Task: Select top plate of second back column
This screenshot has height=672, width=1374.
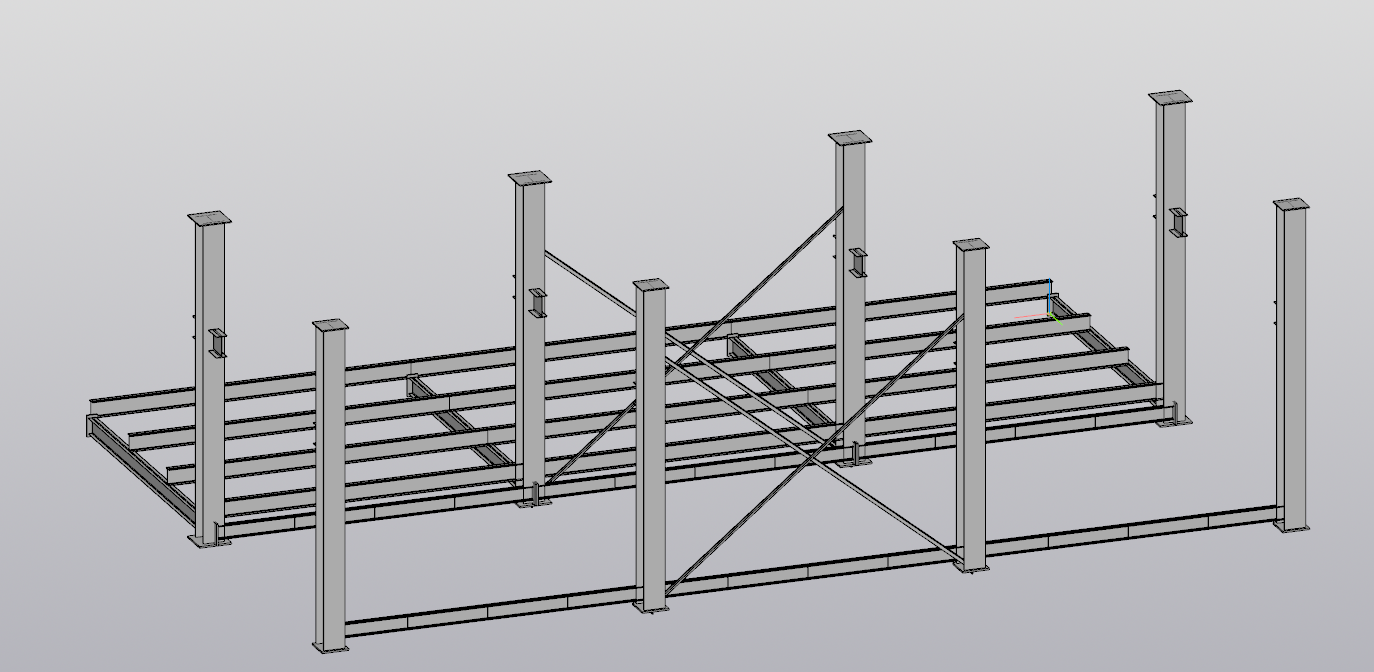Action: click(530, 177)
